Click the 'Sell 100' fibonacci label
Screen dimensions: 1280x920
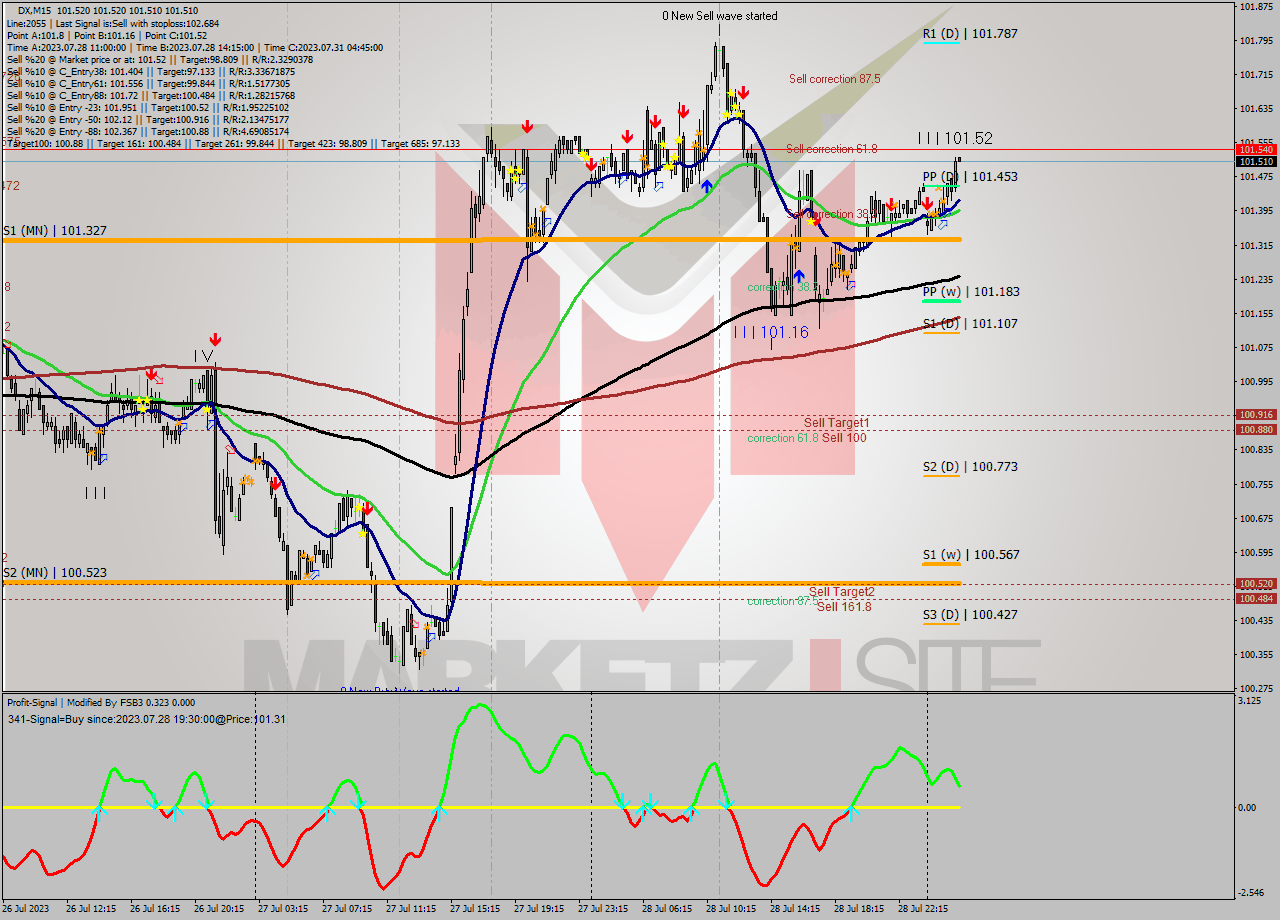coord(844,438)
